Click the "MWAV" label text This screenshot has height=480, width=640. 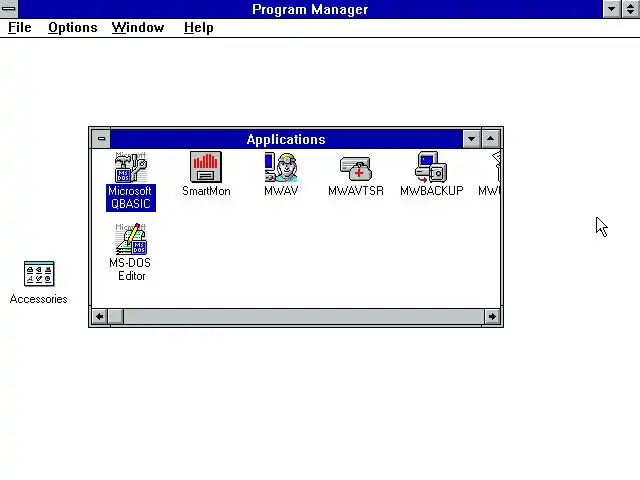281,191
